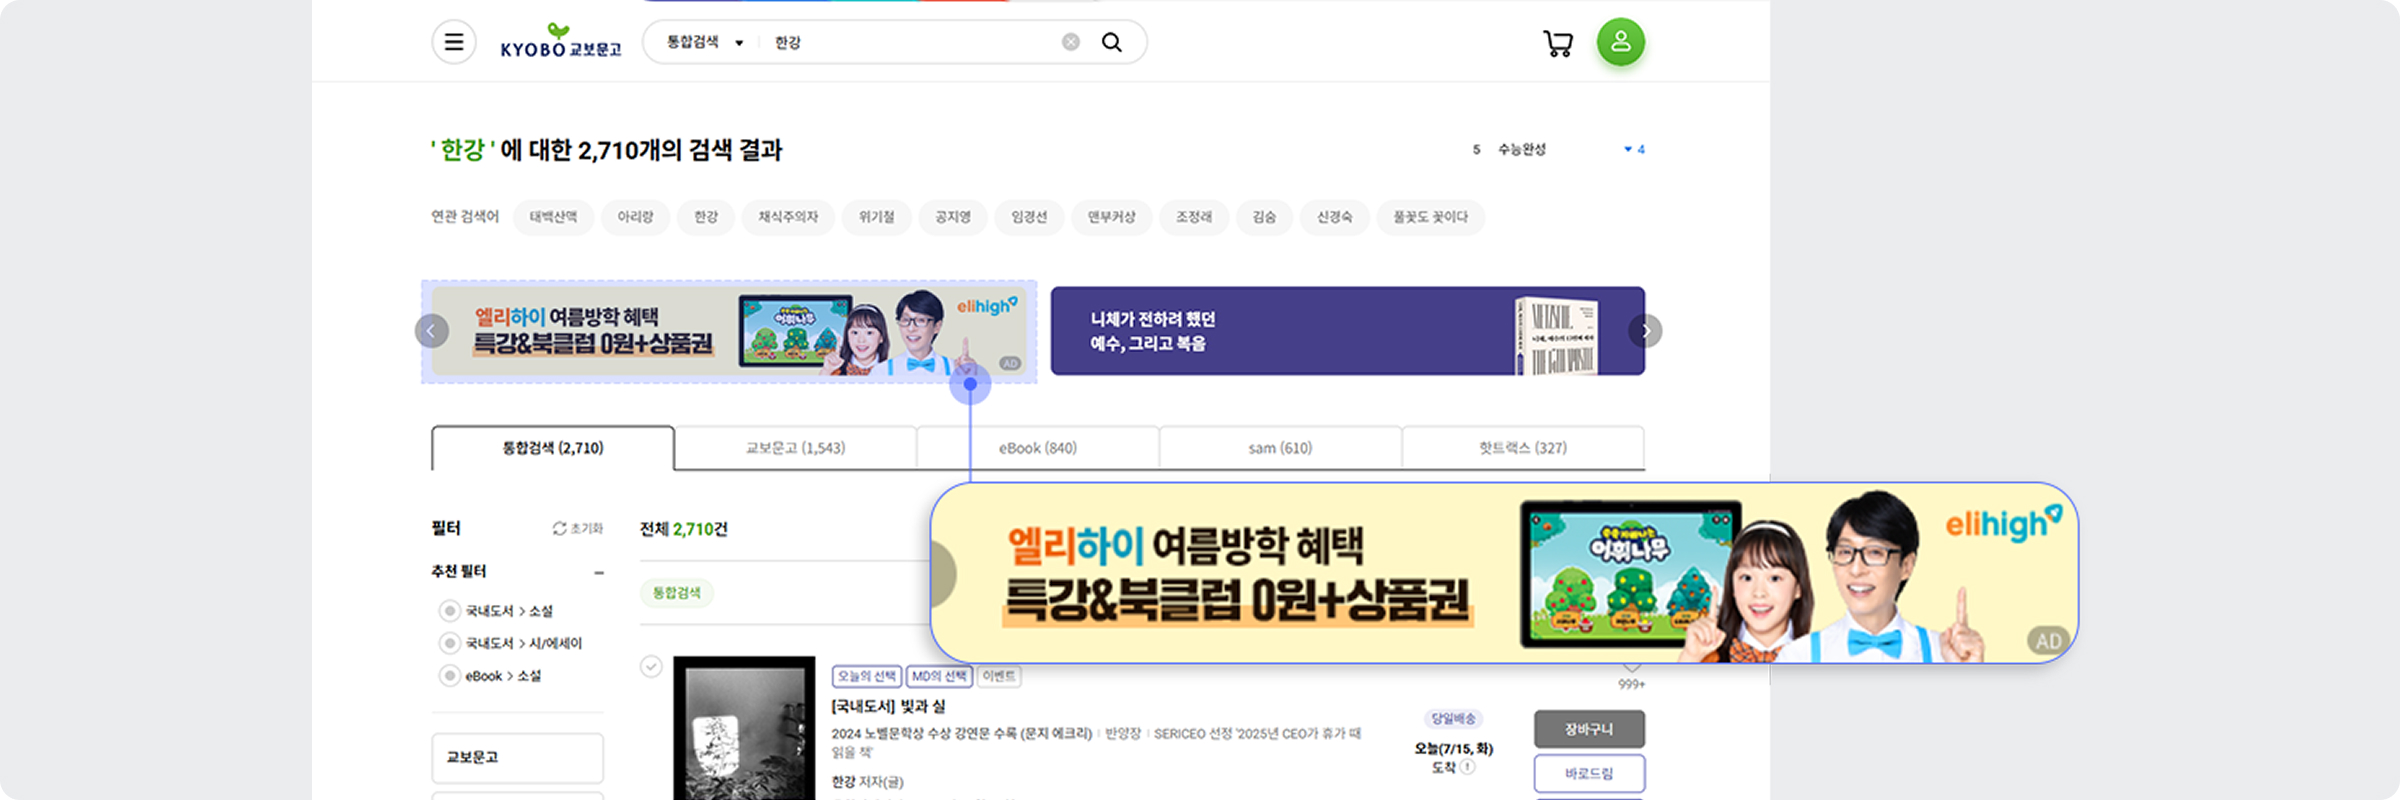The width and height of the screenshot is (2400, 800).
Task: Open the purple 니체가 전하려 했던 banner
Action: point(1348,331)
